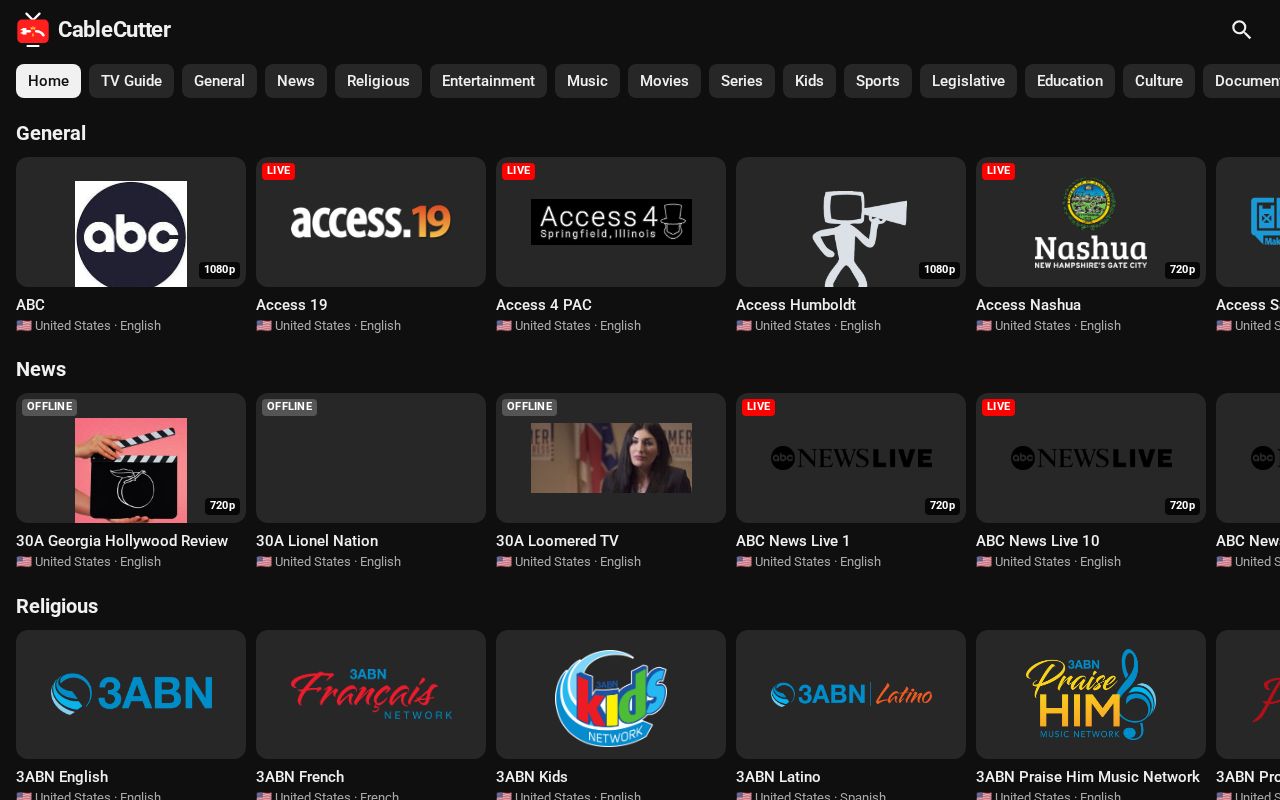1280x800 pixels.
Task: Open the search magnifier icon
Action: tap(1241, 30)
